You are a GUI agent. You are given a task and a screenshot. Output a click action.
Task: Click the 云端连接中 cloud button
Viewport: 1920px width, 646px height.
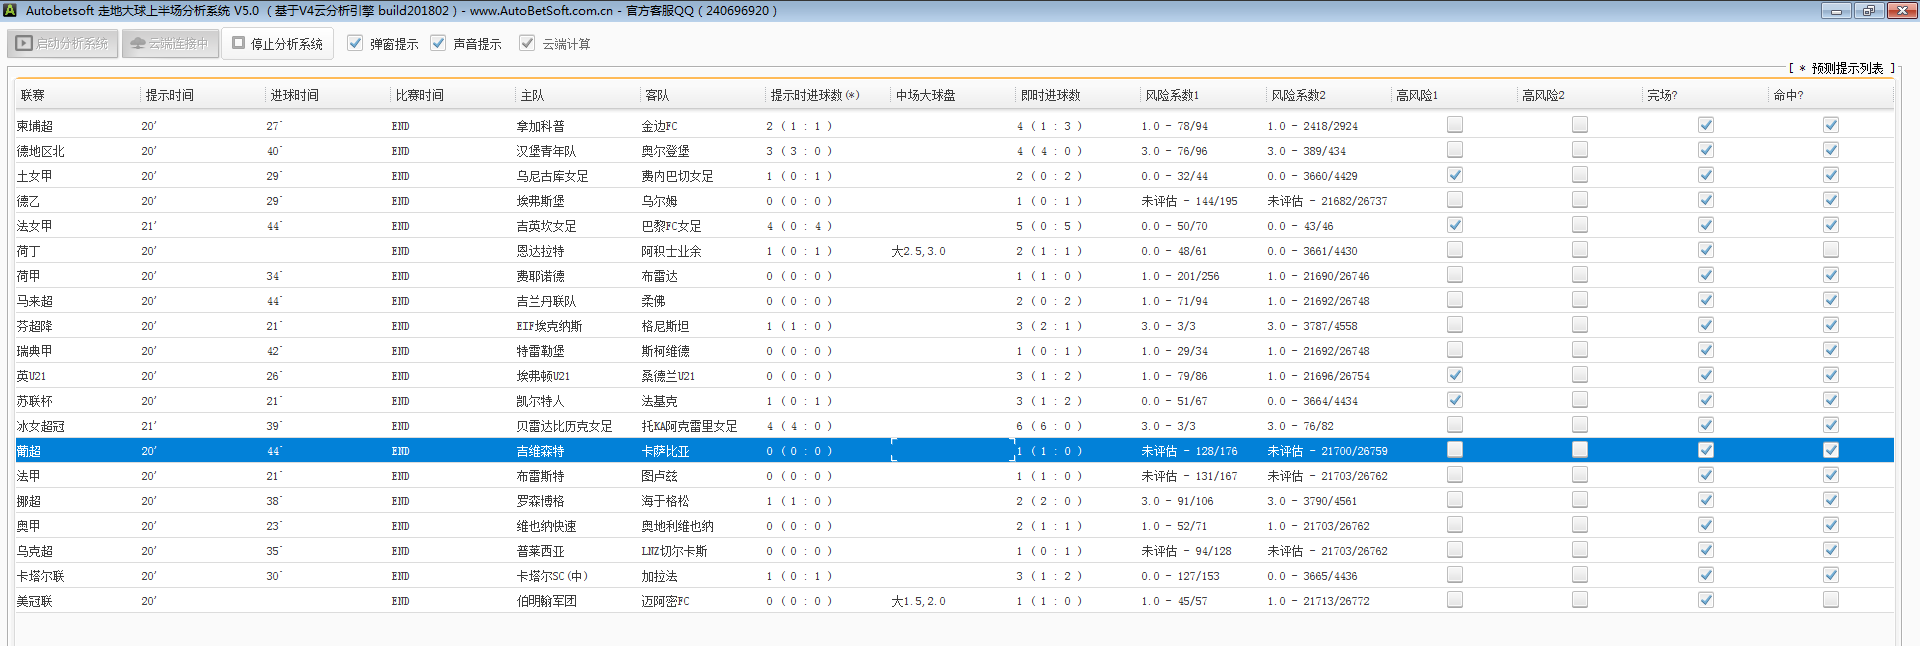[x=170, y=44]
